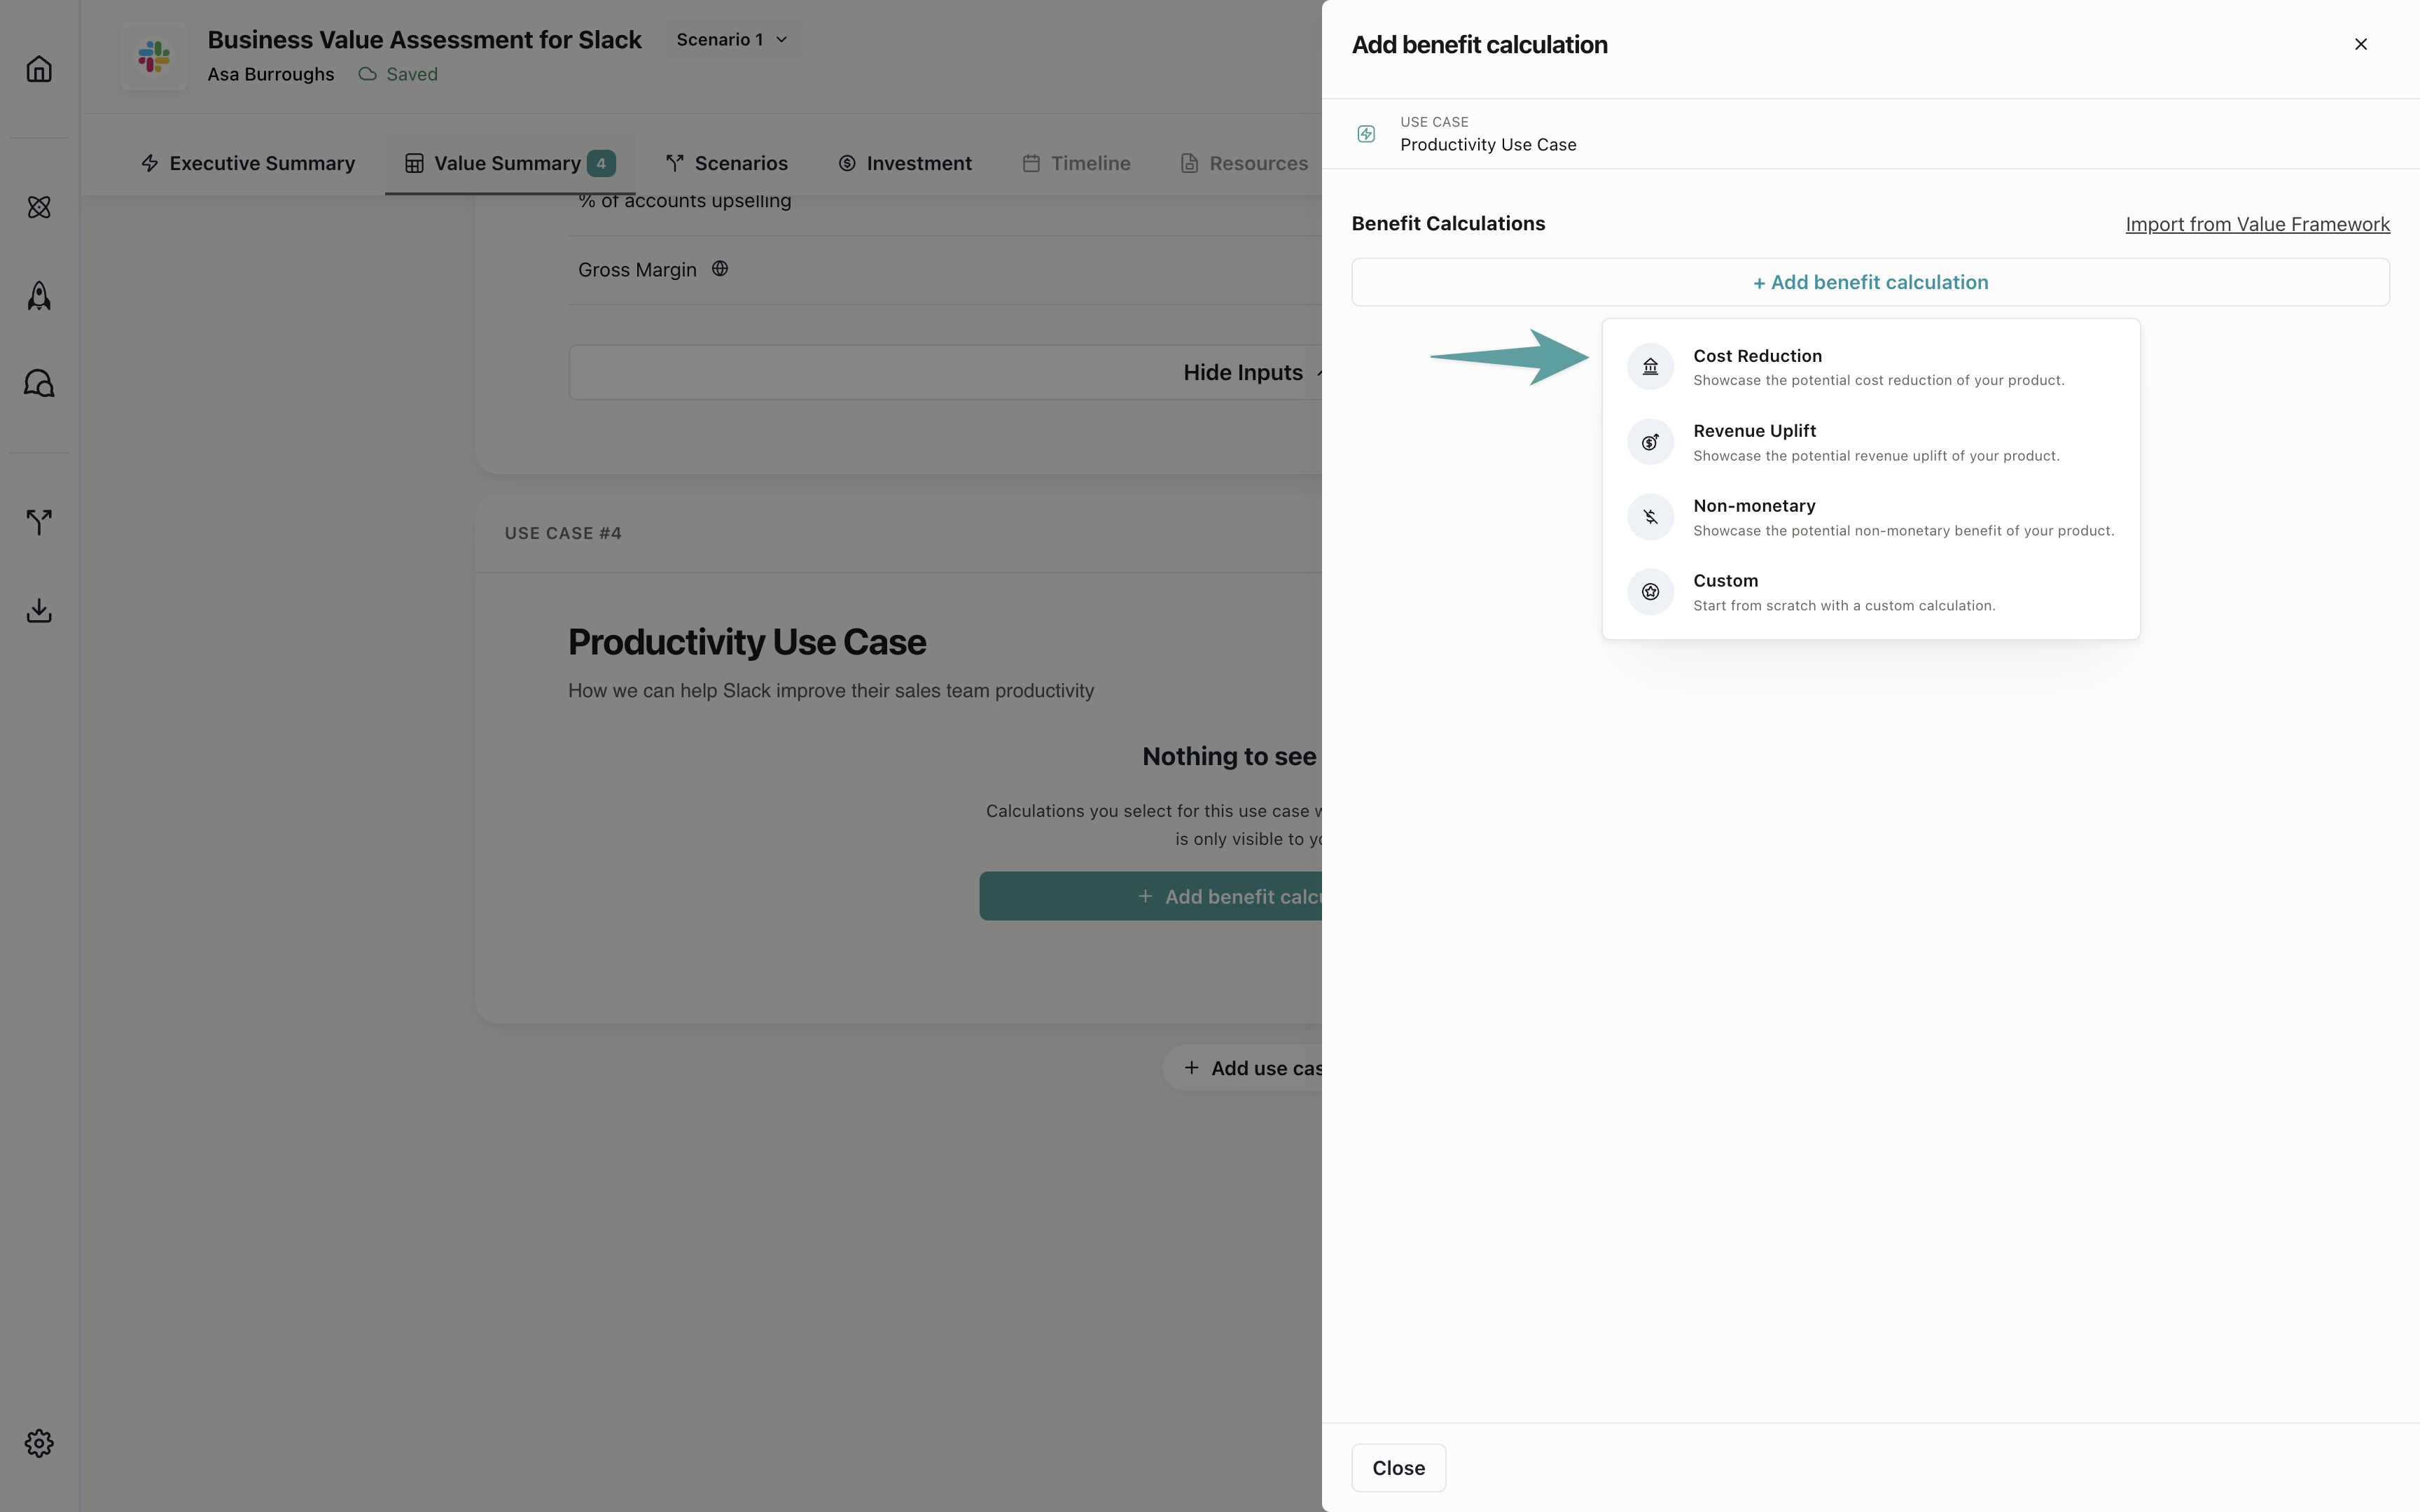
Task: Click Import from Value Framework link
Action: [x=2257, y=224]
